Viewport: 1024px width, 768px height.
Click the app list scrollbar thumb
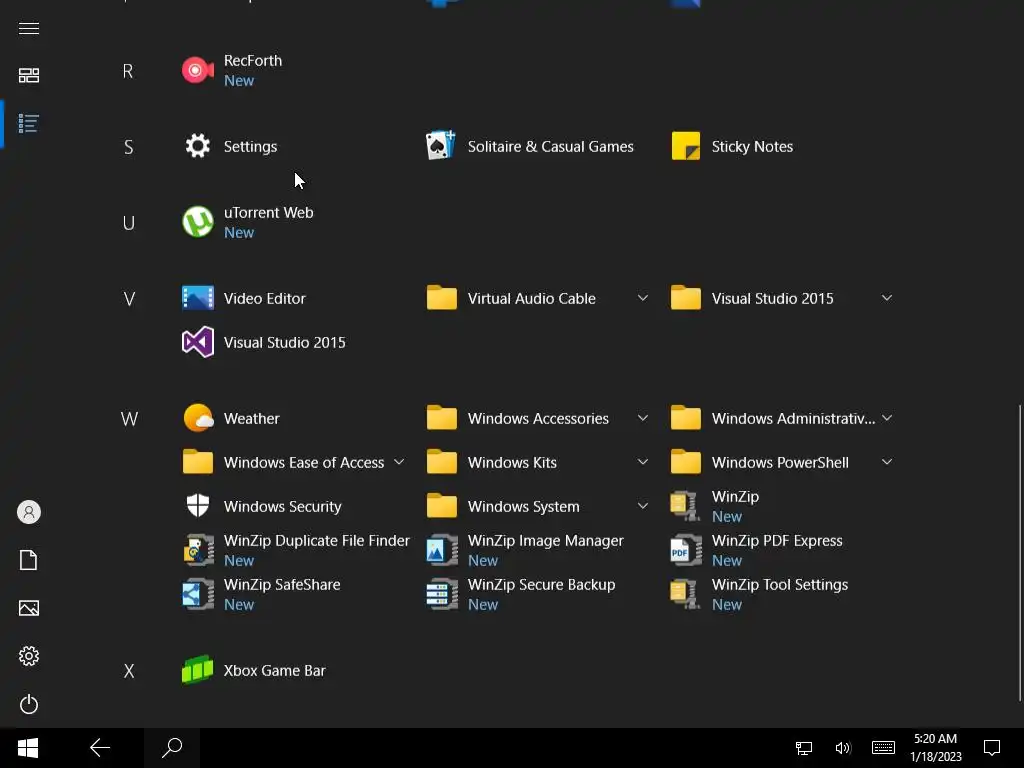pyautogui.click(x=1020, y=554)
